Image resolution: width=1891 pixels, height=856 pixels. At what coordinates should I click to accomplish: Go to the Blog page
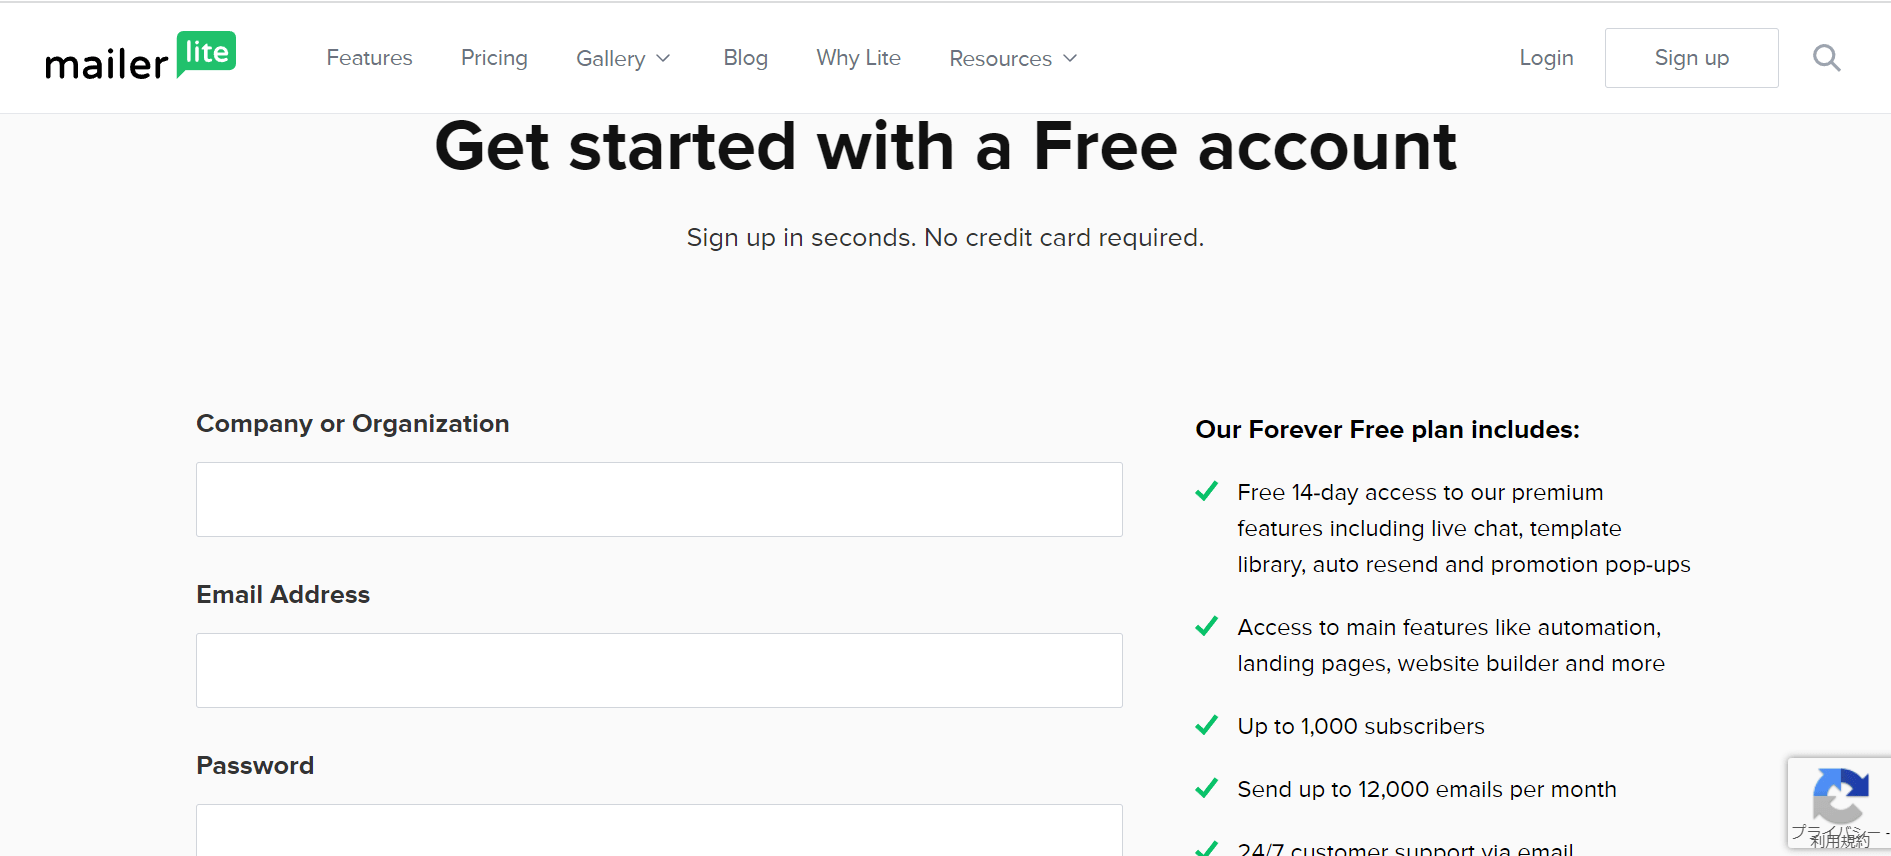pos(745,58)
